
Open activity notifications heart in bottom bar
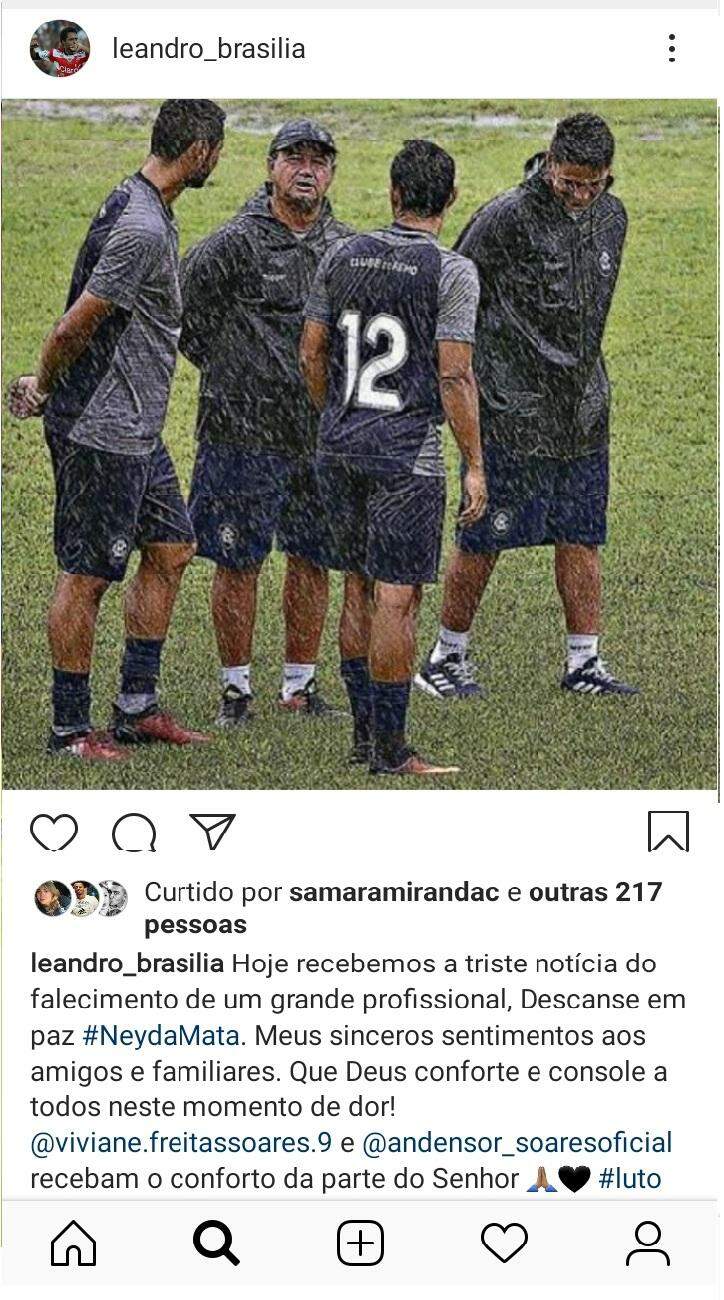tap(504, 1243)
